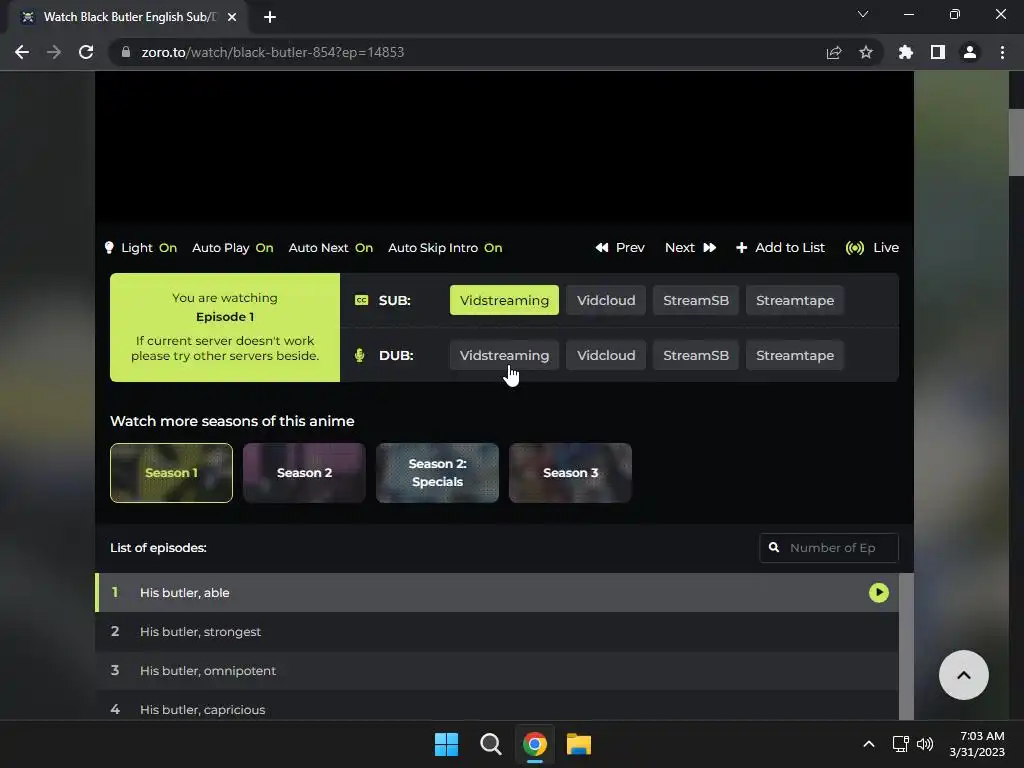Bookmark this page with the star icon

click(x=865, y=52)
